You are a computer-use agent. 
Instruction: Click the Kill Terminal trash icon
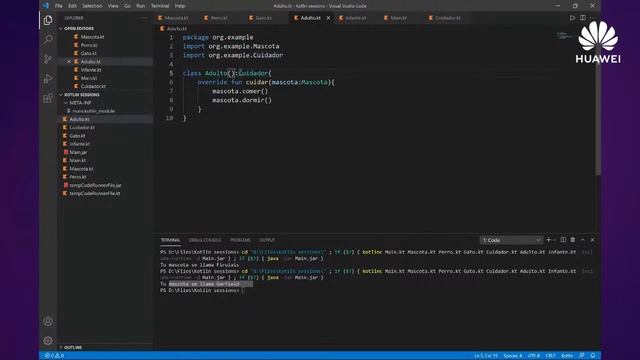coord(573,240)
